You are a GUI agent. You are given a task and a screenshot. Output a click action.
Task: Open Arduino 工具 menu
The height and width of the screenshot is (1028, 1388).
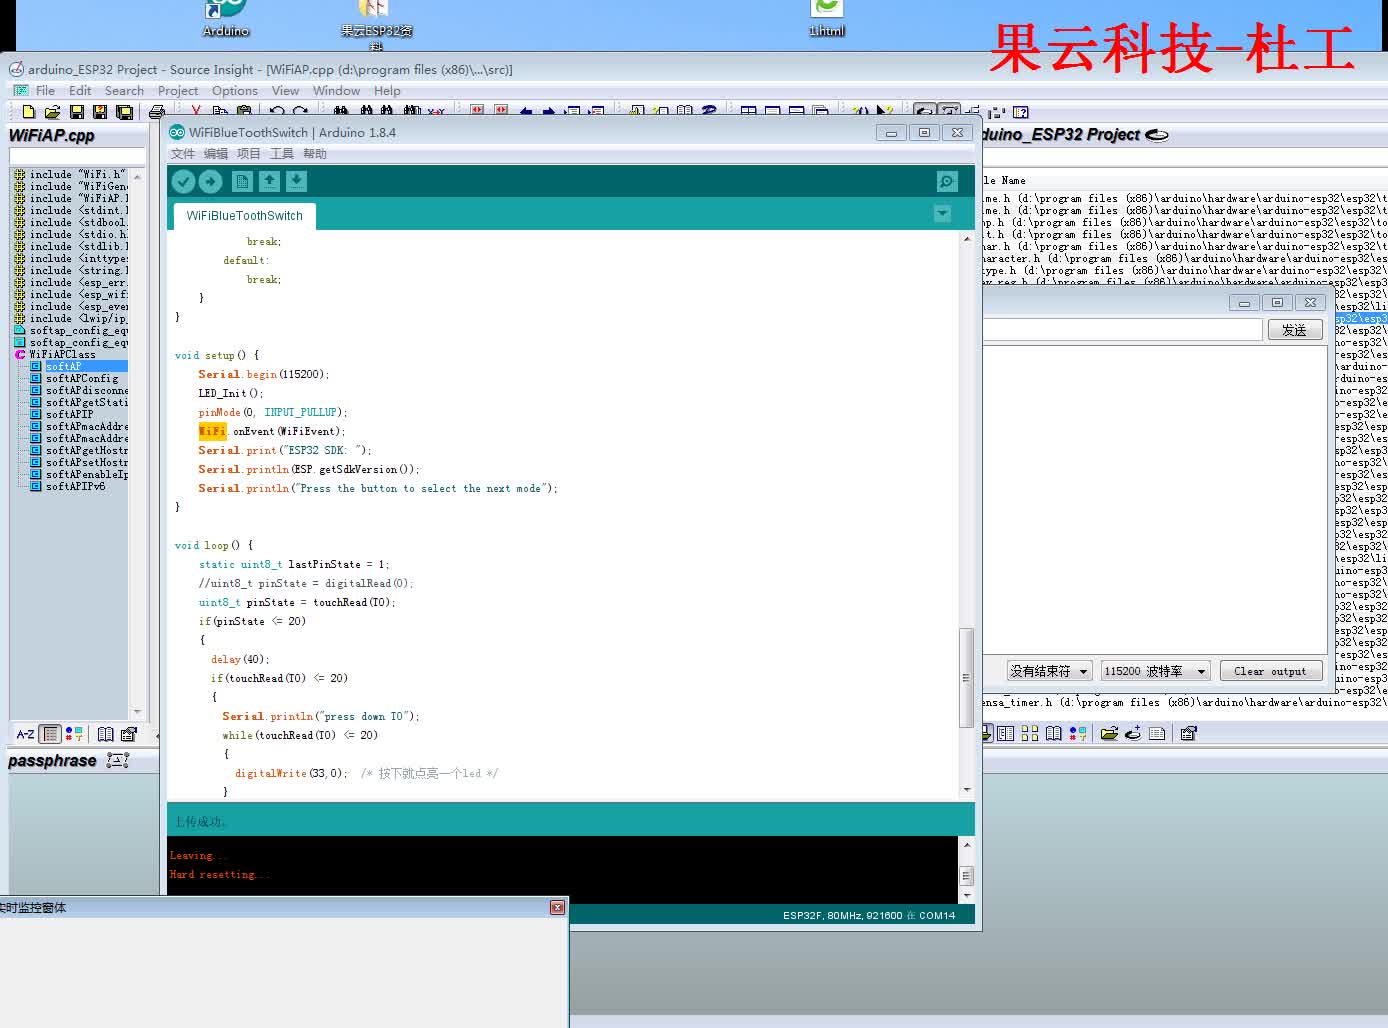(x=282, y=153)
